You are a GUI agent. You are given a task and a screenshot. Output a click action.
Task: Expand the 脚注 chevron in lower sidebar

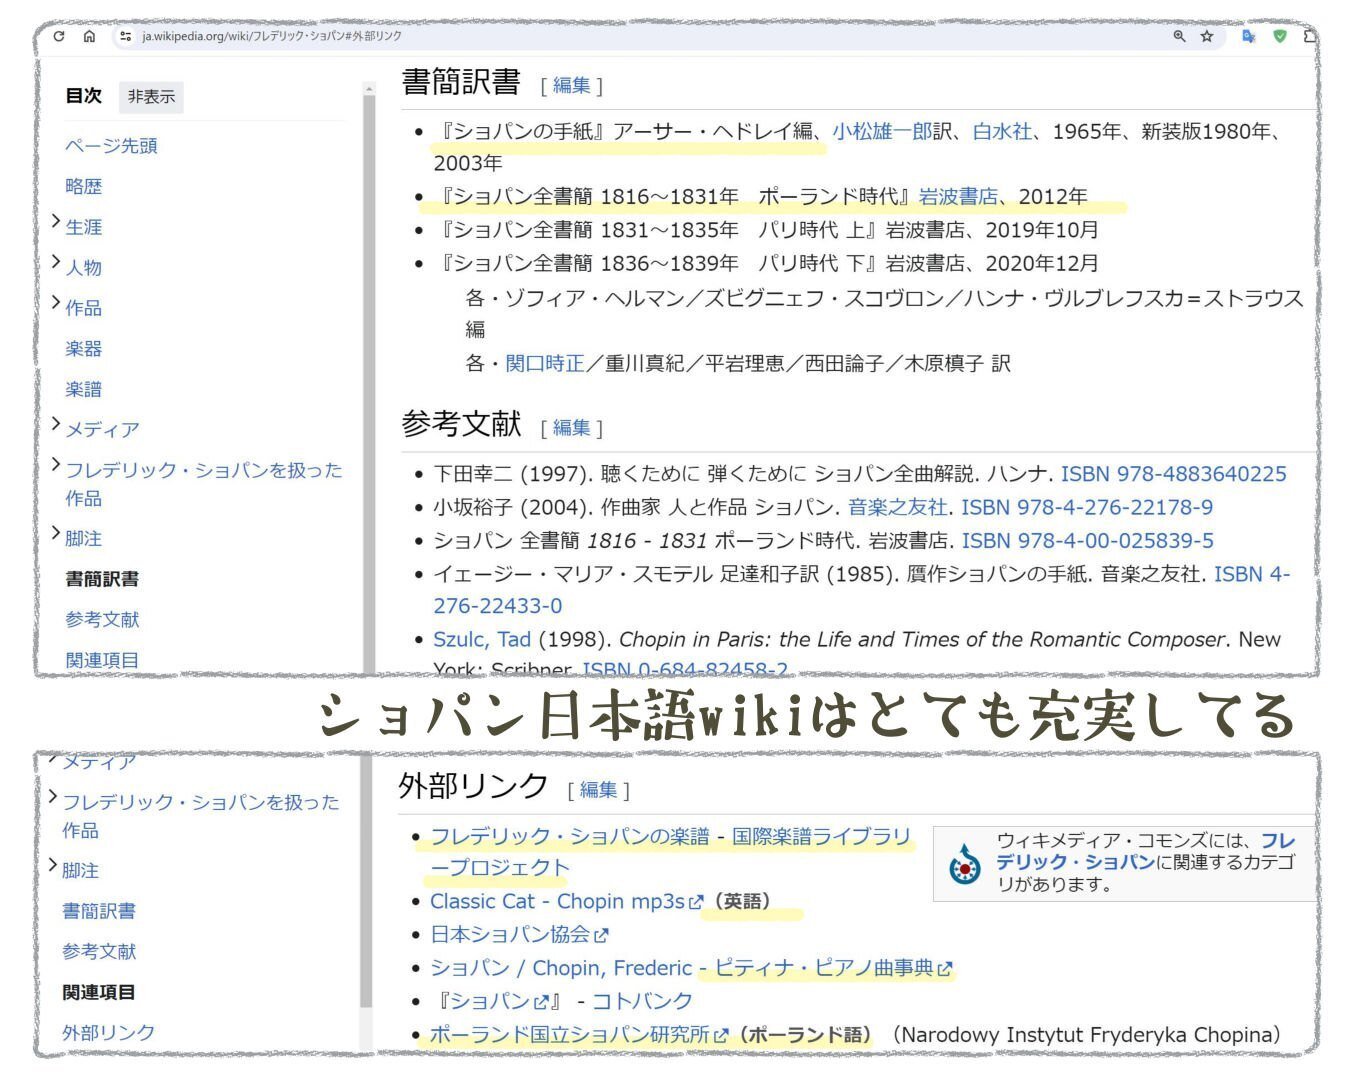[x=53, y=866]
